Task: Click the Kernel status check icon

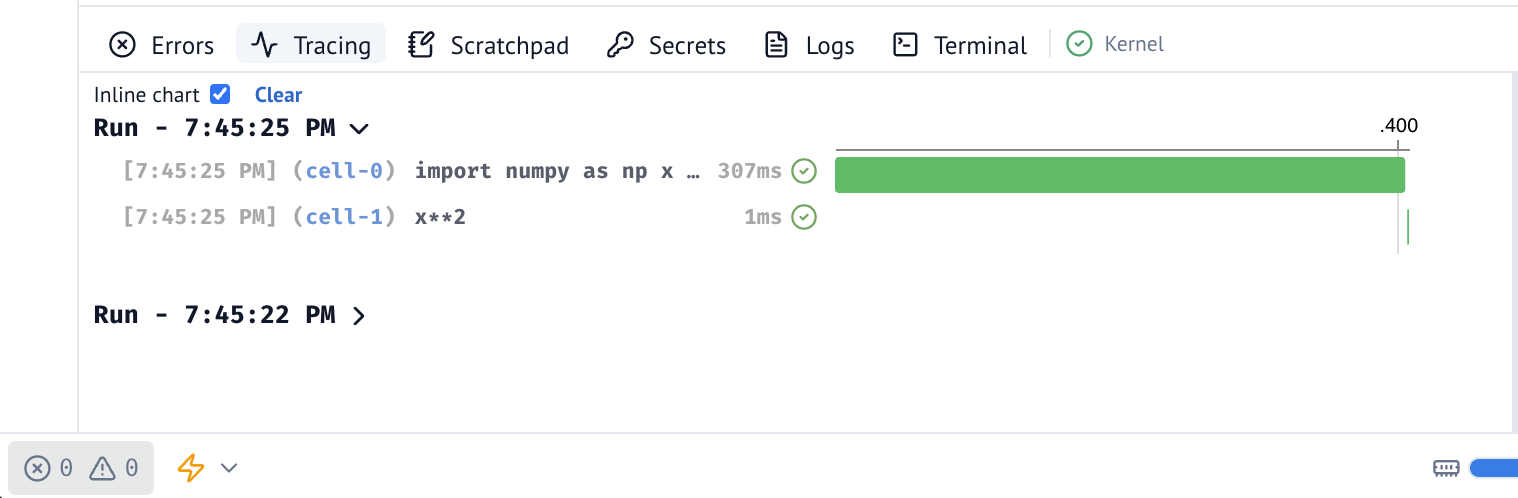Action: pos(1079,44)
